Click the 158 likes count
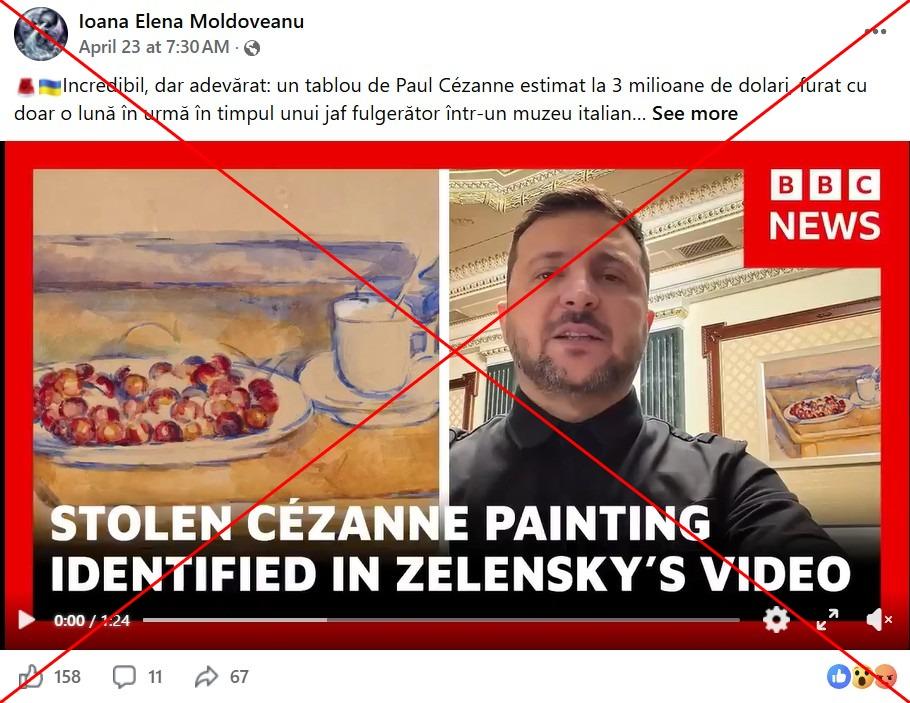Viewport: 910px width, 703px height. 67,677
